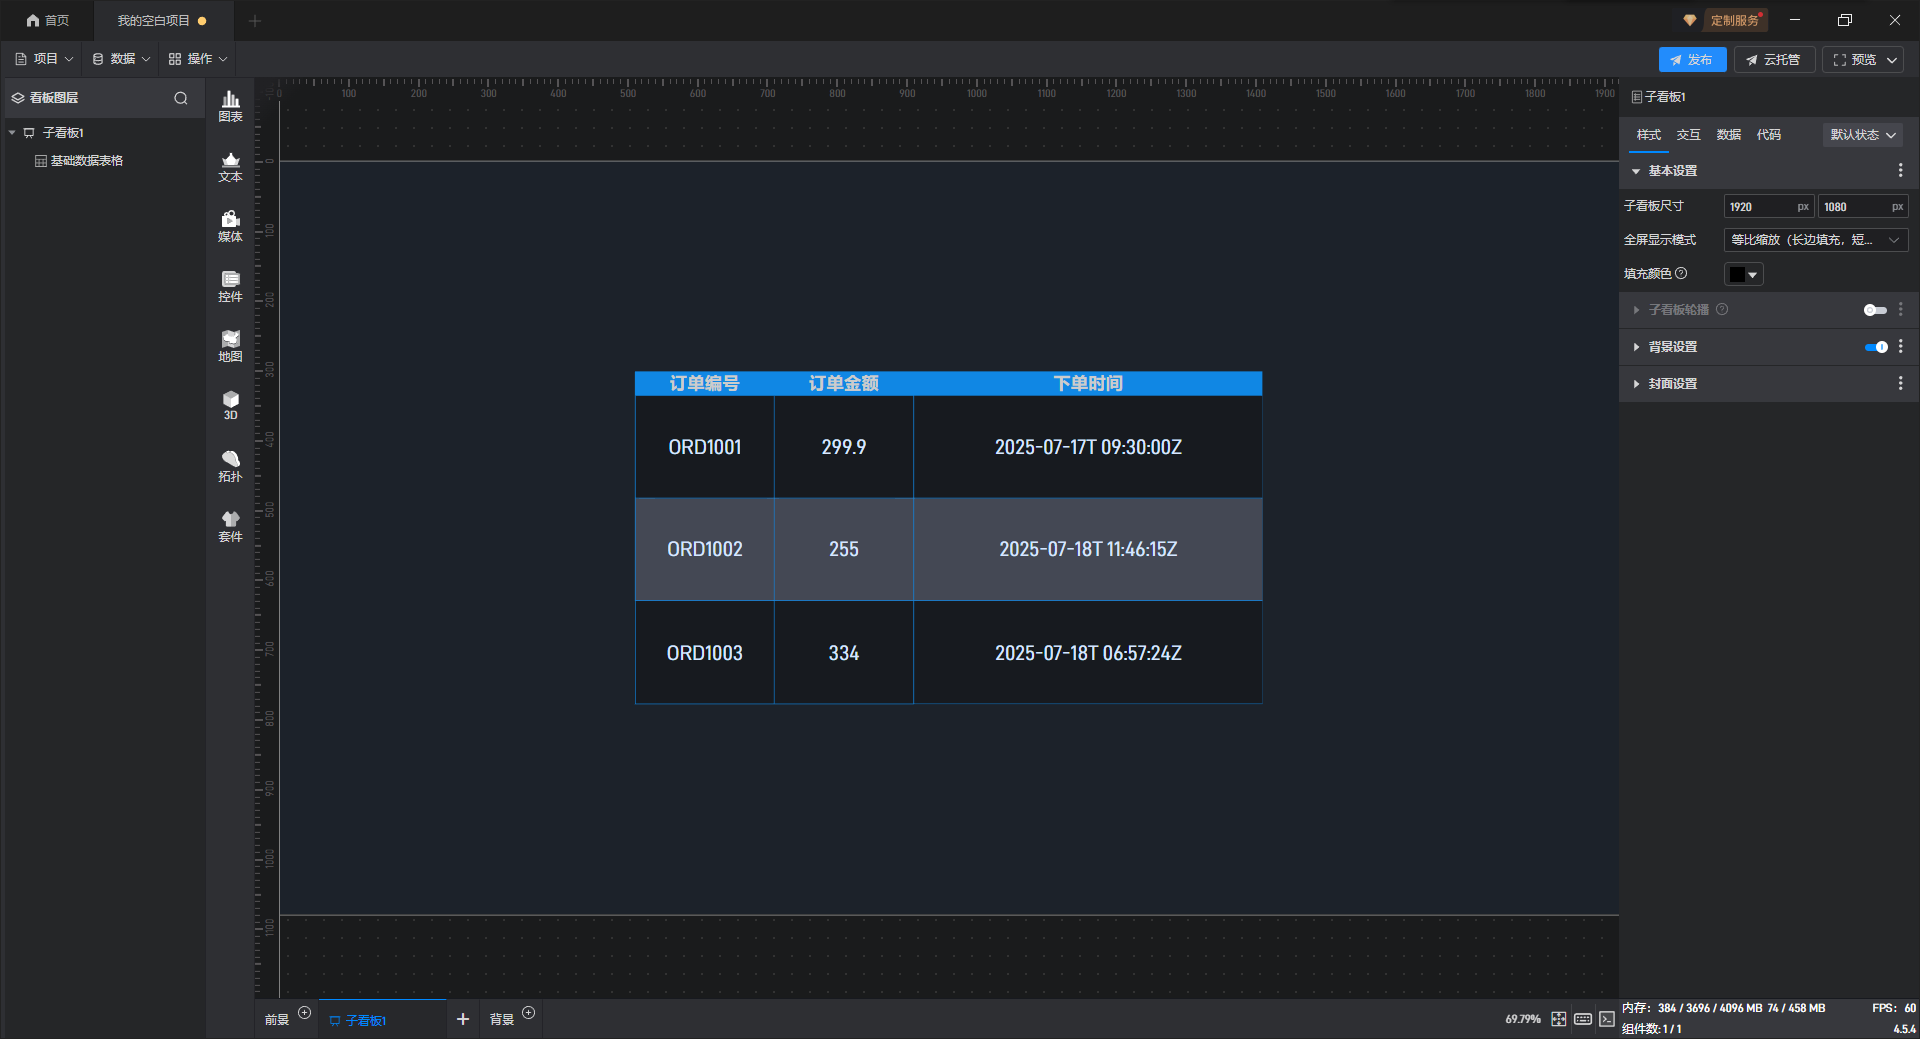Screen dimensions: 1920x1039
Task: Click the 子看板尺寸 width input field
Action: 1760,207
